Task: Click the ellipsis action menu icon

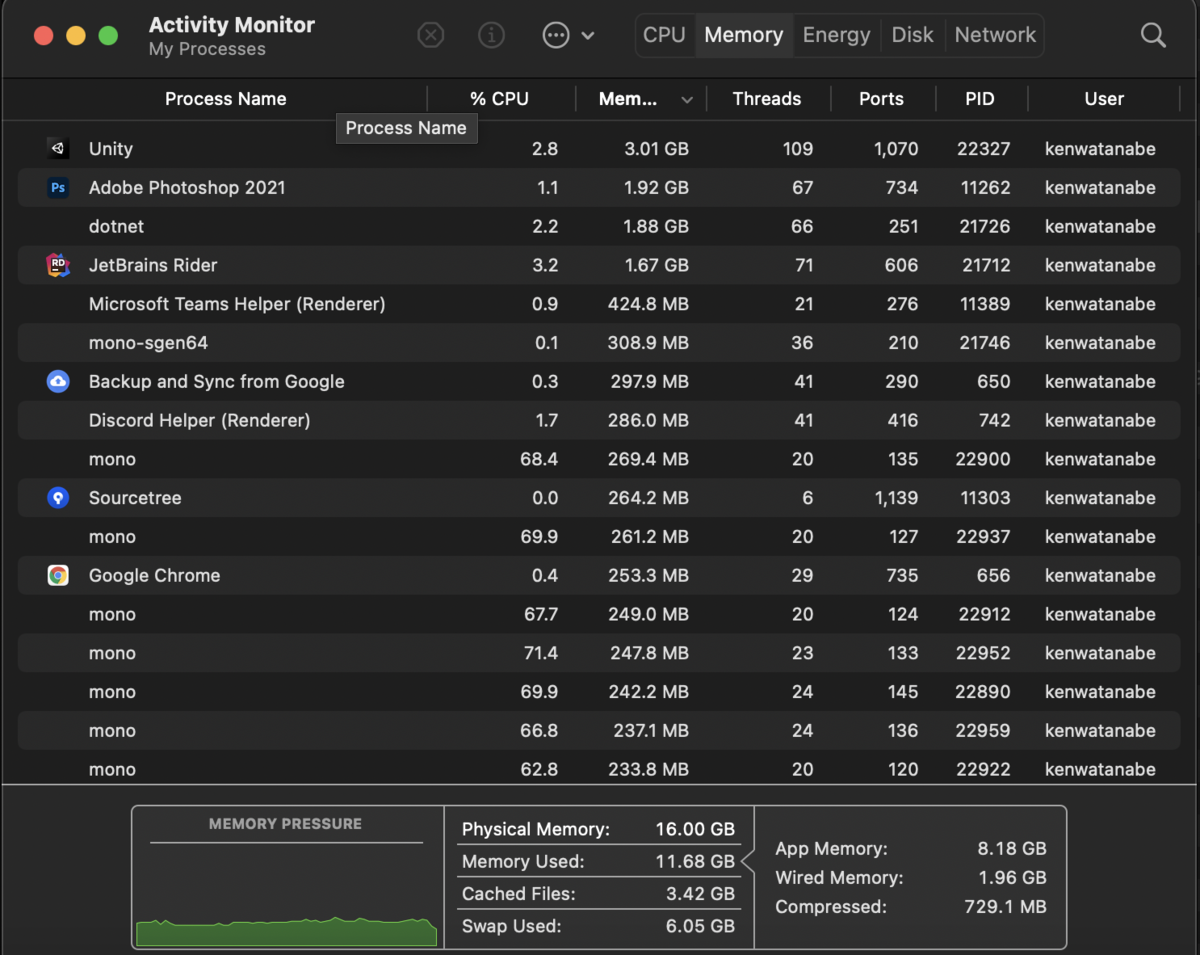Action: point(556,35)
